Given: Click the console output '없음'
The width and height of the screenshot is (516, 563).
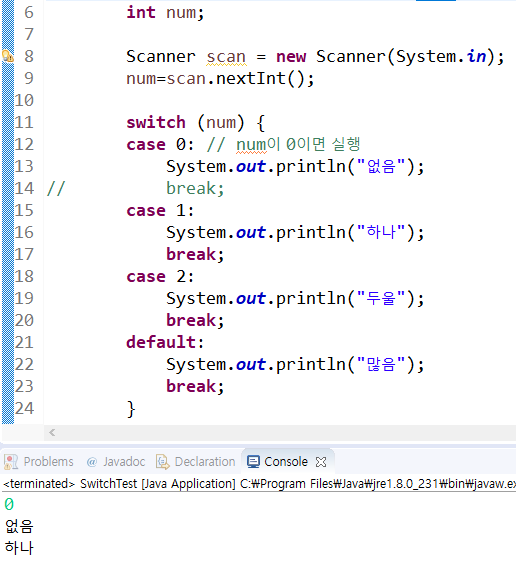Looking at the screenshot, I should pos(19,526).
